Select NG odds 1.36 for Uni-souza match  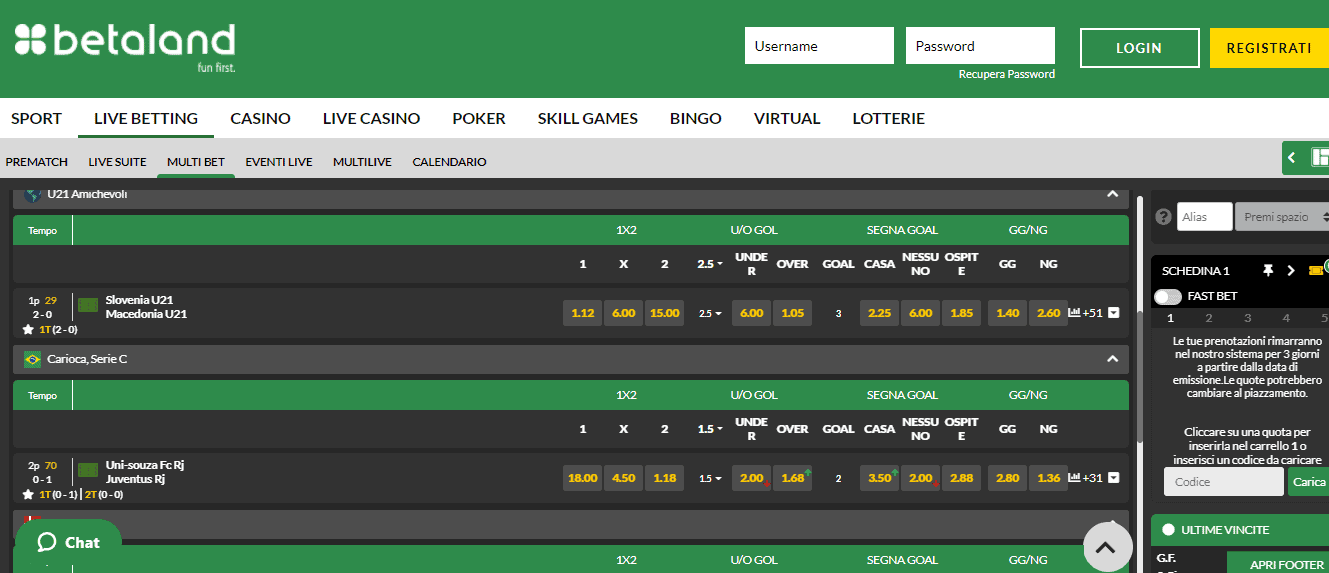[1049, 478]
